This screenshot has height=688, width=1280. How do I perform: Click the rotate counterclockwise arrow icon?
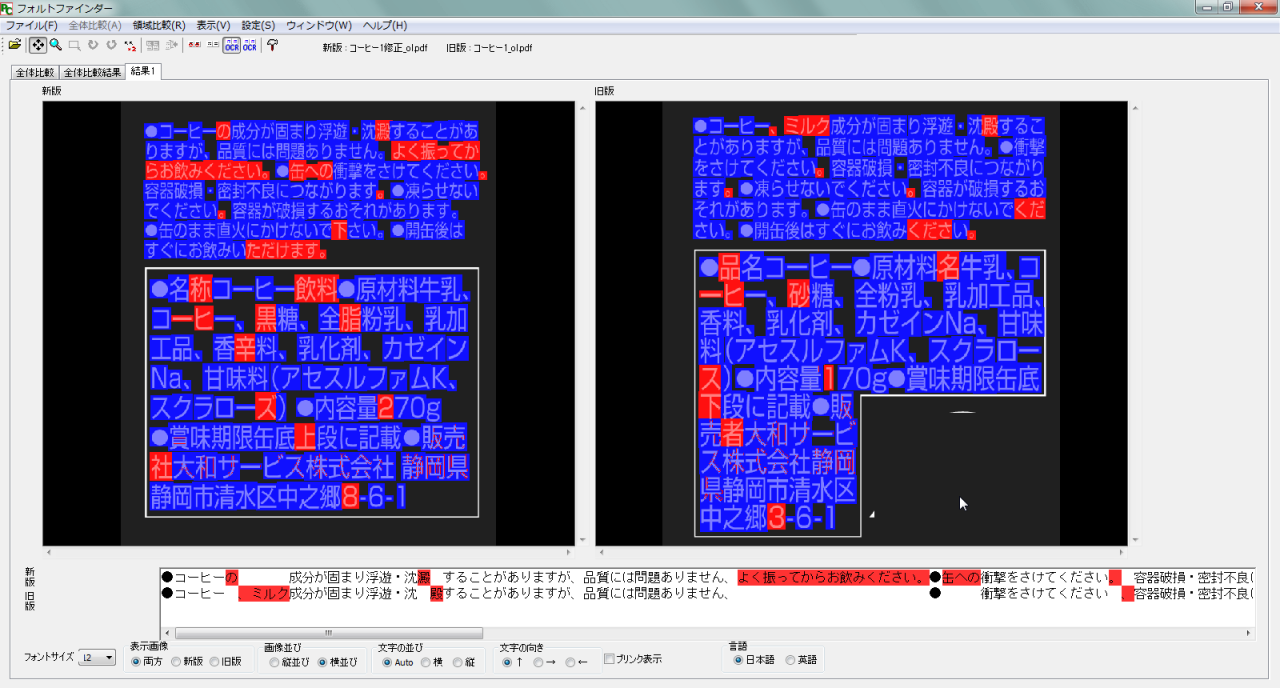tap(111, 45)
